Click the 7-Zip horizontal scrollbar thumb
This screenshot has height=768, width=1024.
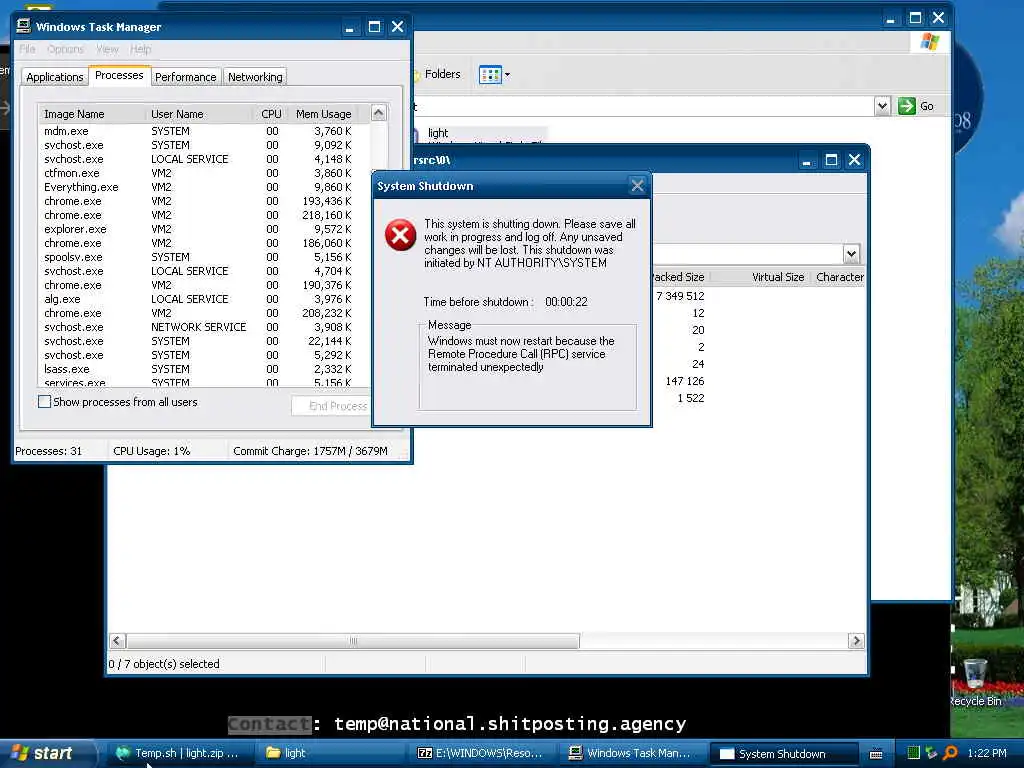[x=353, y=641]
